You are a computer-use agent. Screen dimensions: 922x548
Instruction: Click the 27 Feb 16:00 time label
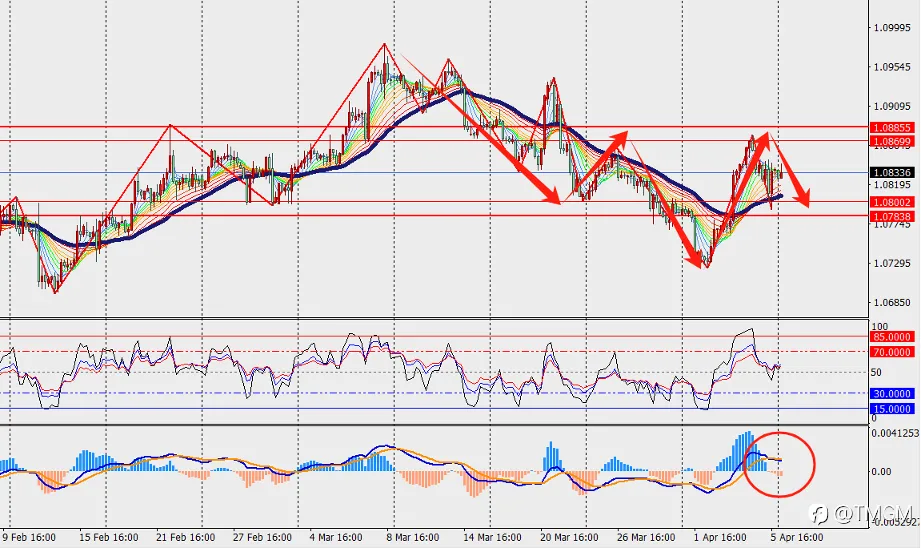(262, 537)
